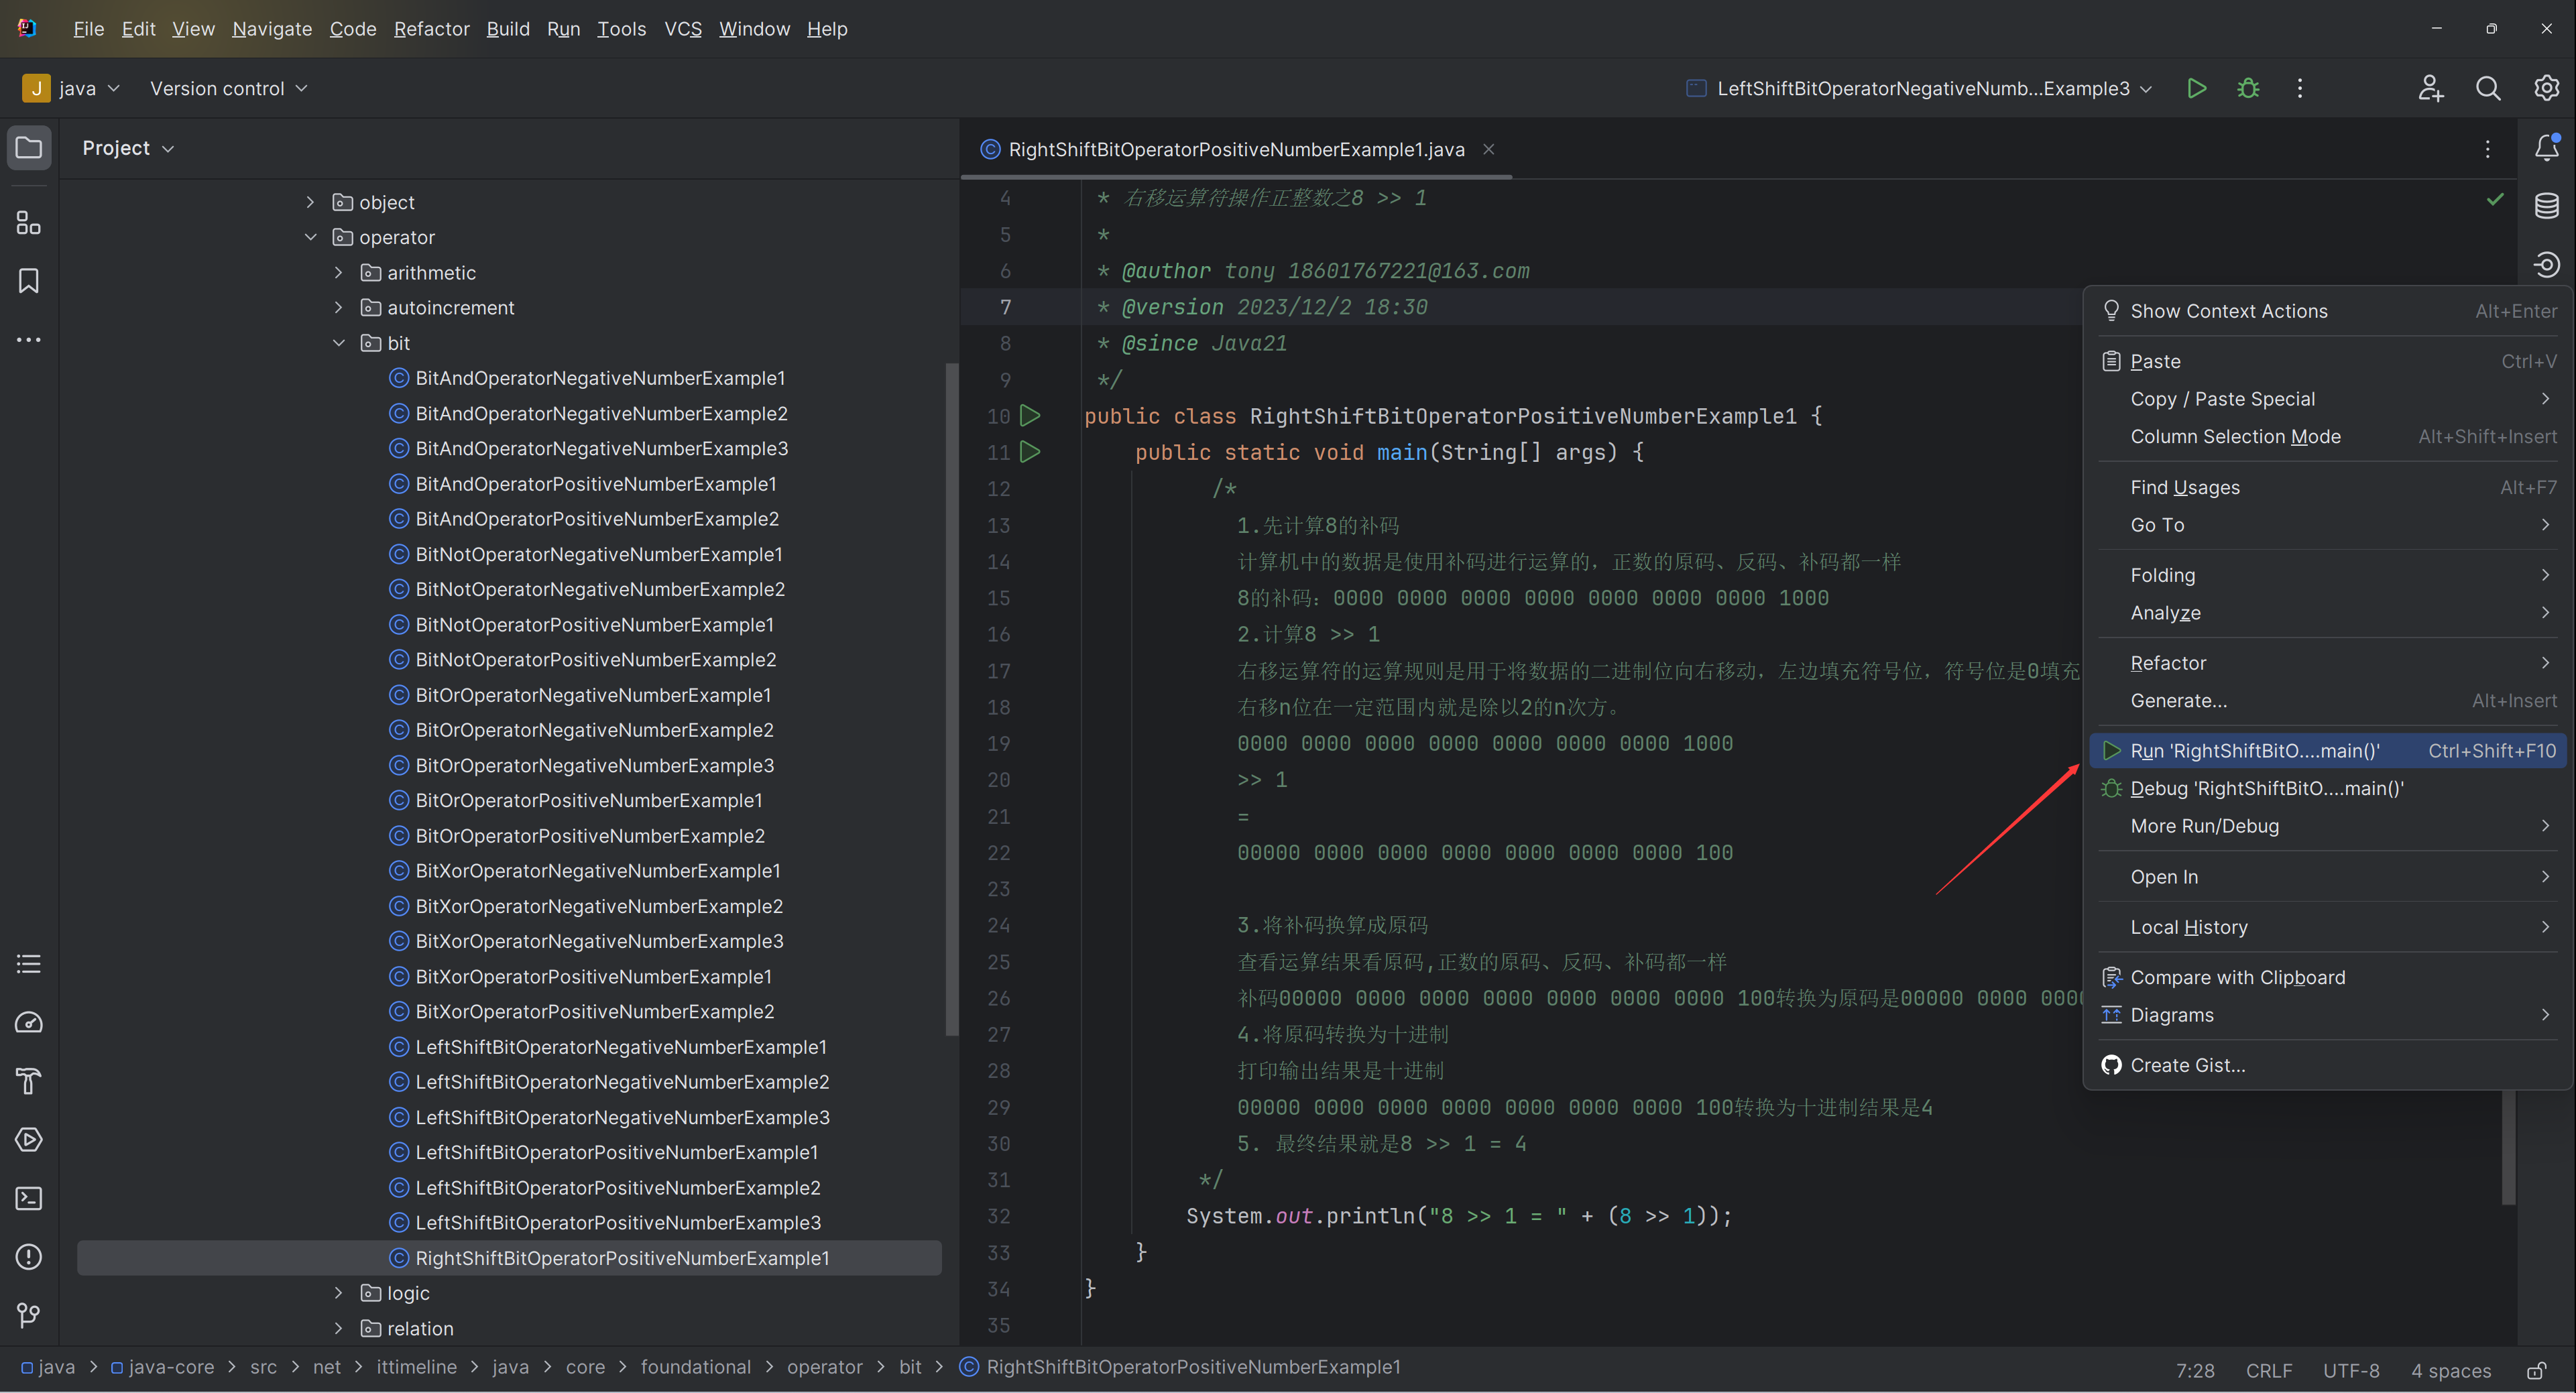Open the Navigate menu
This screenshot has height=1393, width=2576.
click(x=272, y=29)
